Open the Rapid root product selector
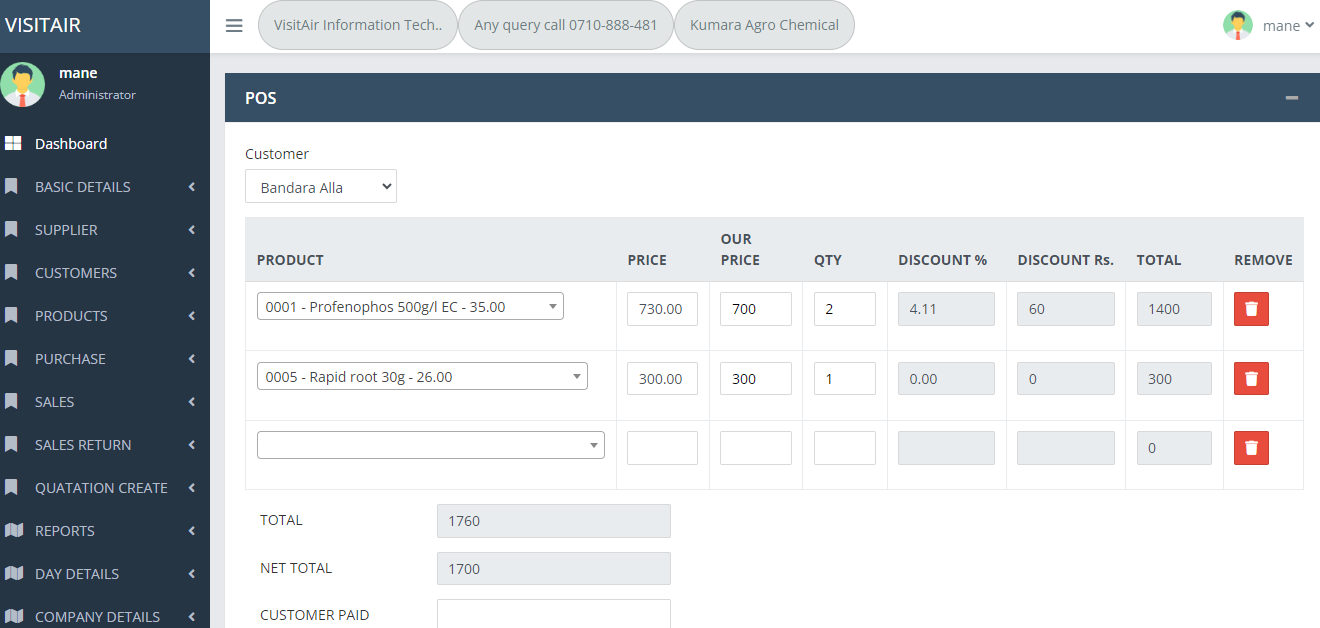1320x628 pixels. click(x=422, y=377)
